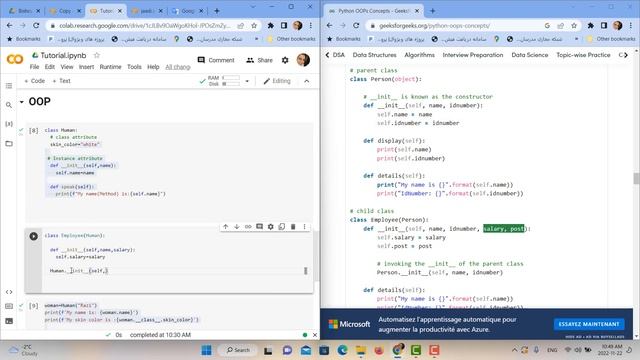Open Code snippets from the sidebar bottom
The image size is (640, 360).
coord(9,292)
